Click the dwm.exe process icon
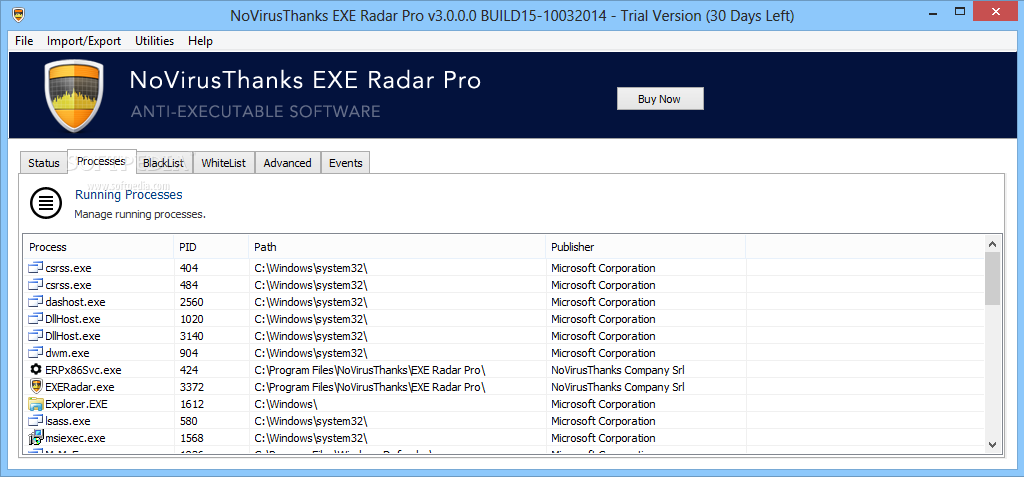This screenshot has height=477, width=1024. tap(35, 353)
